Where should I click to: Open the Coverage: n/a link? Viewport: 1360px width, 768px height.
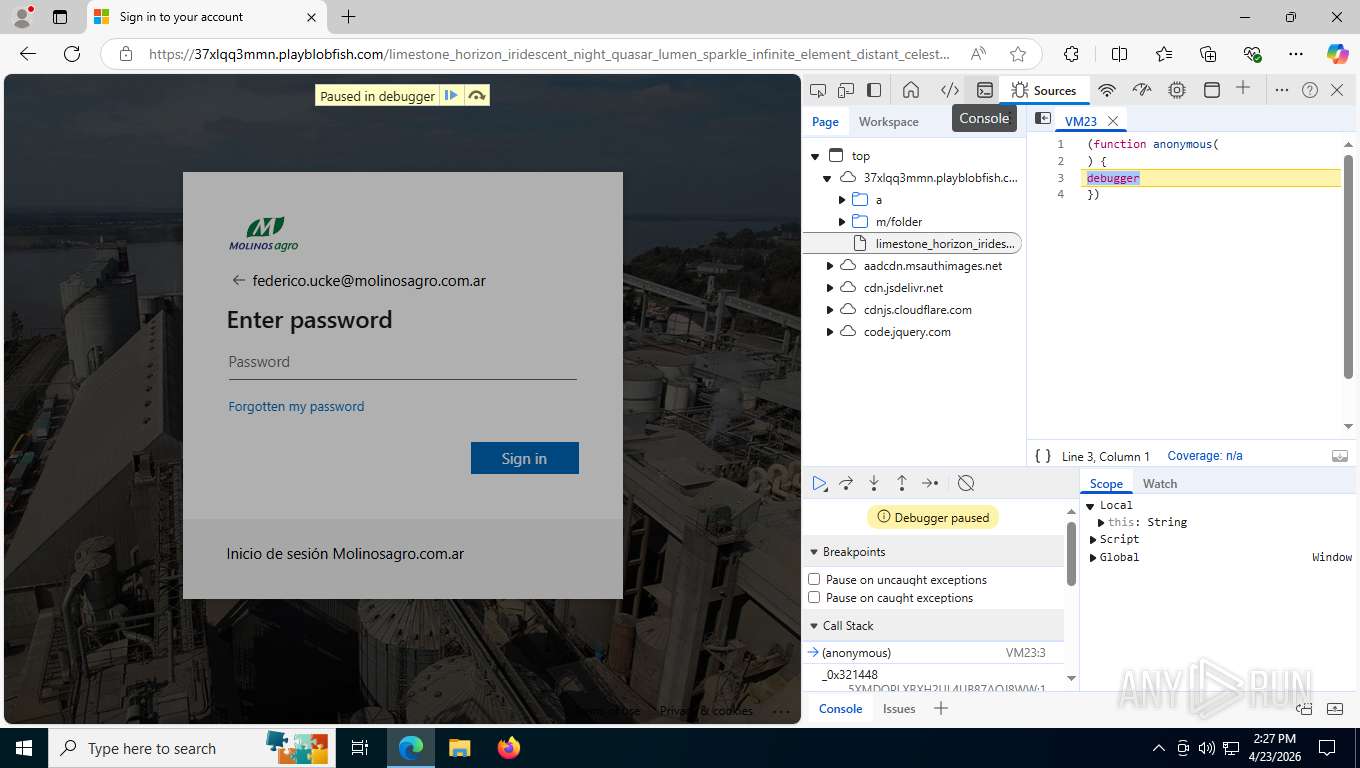(1205, 456)
